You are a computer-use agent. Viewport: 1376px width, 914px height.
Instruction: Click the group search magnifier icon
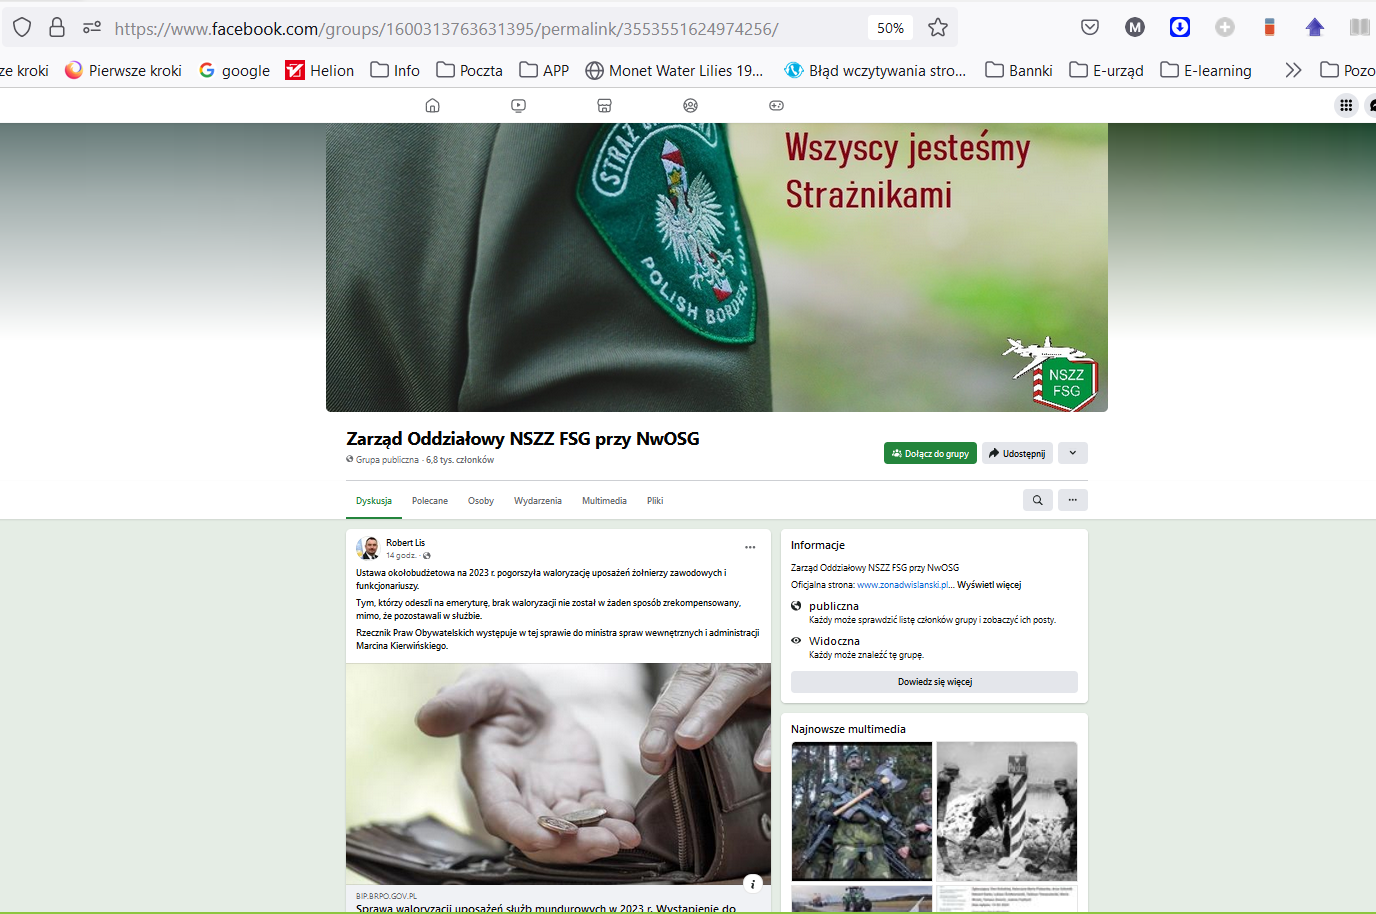(1037, 500)
